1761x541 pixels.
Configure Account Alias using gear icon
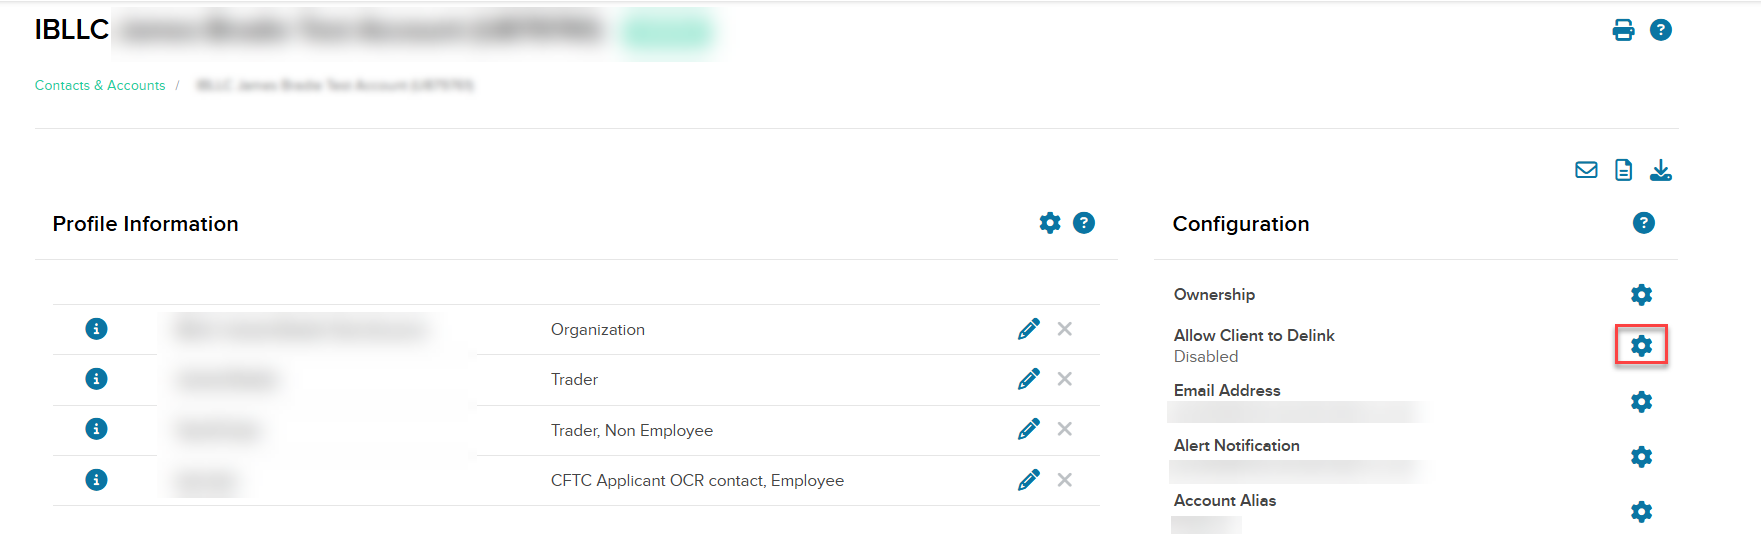(x=1642, y=511)
